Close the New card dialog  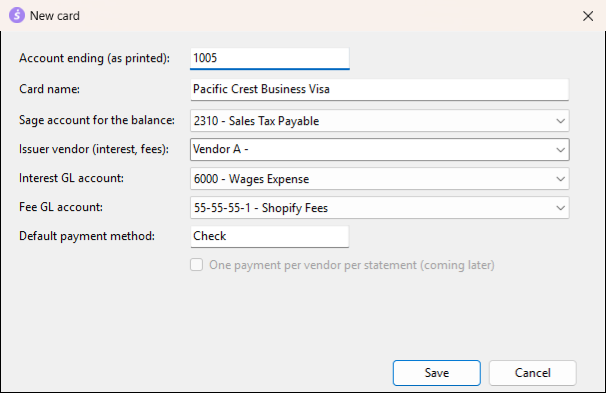point(588,16)
